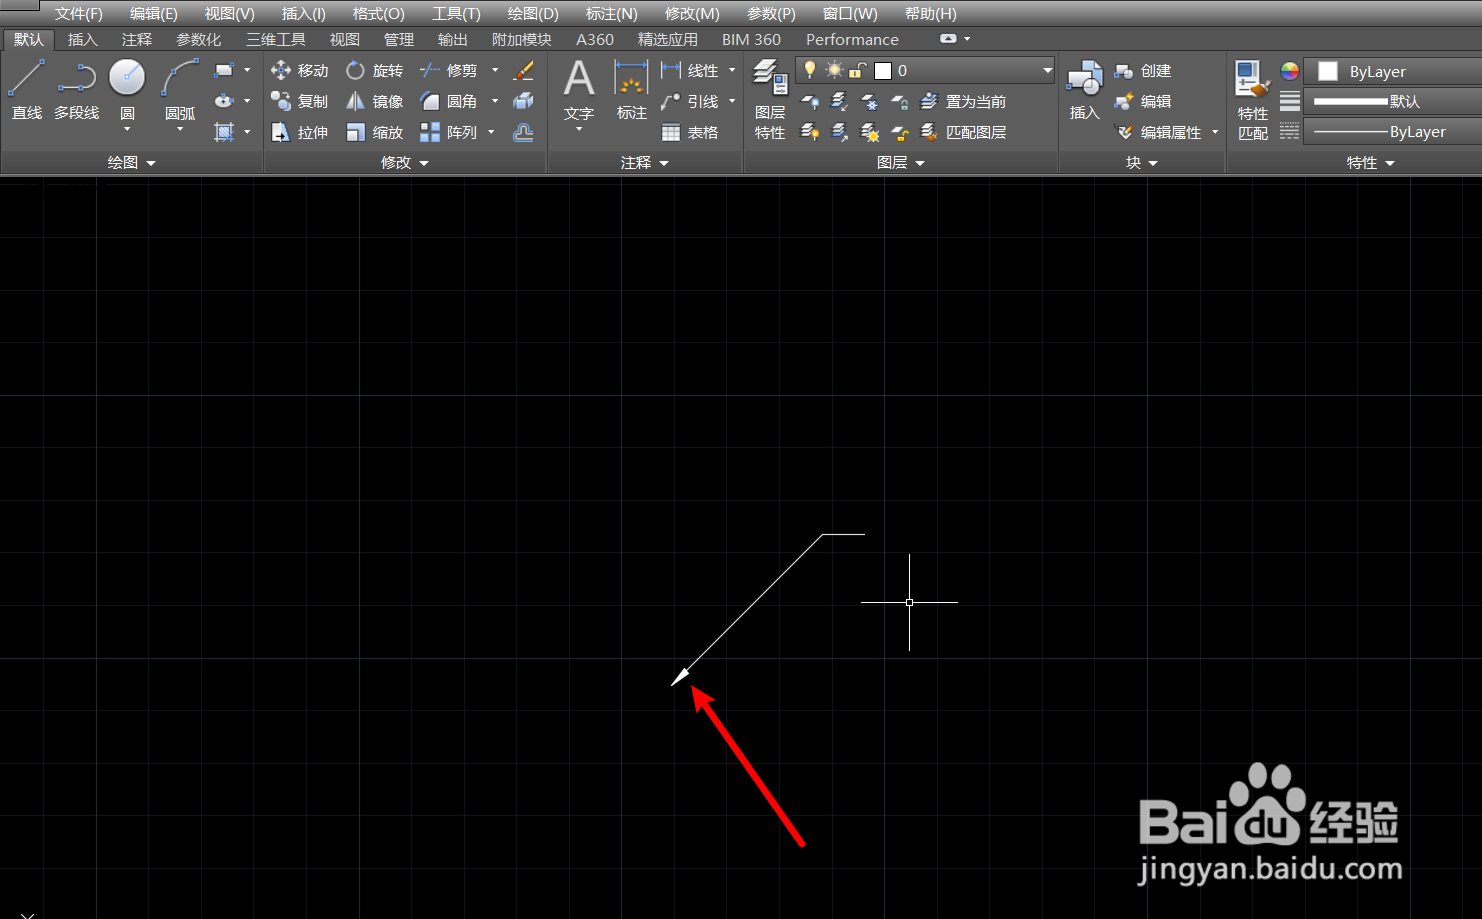Click 置为当前 make current button

click(963, 101)
